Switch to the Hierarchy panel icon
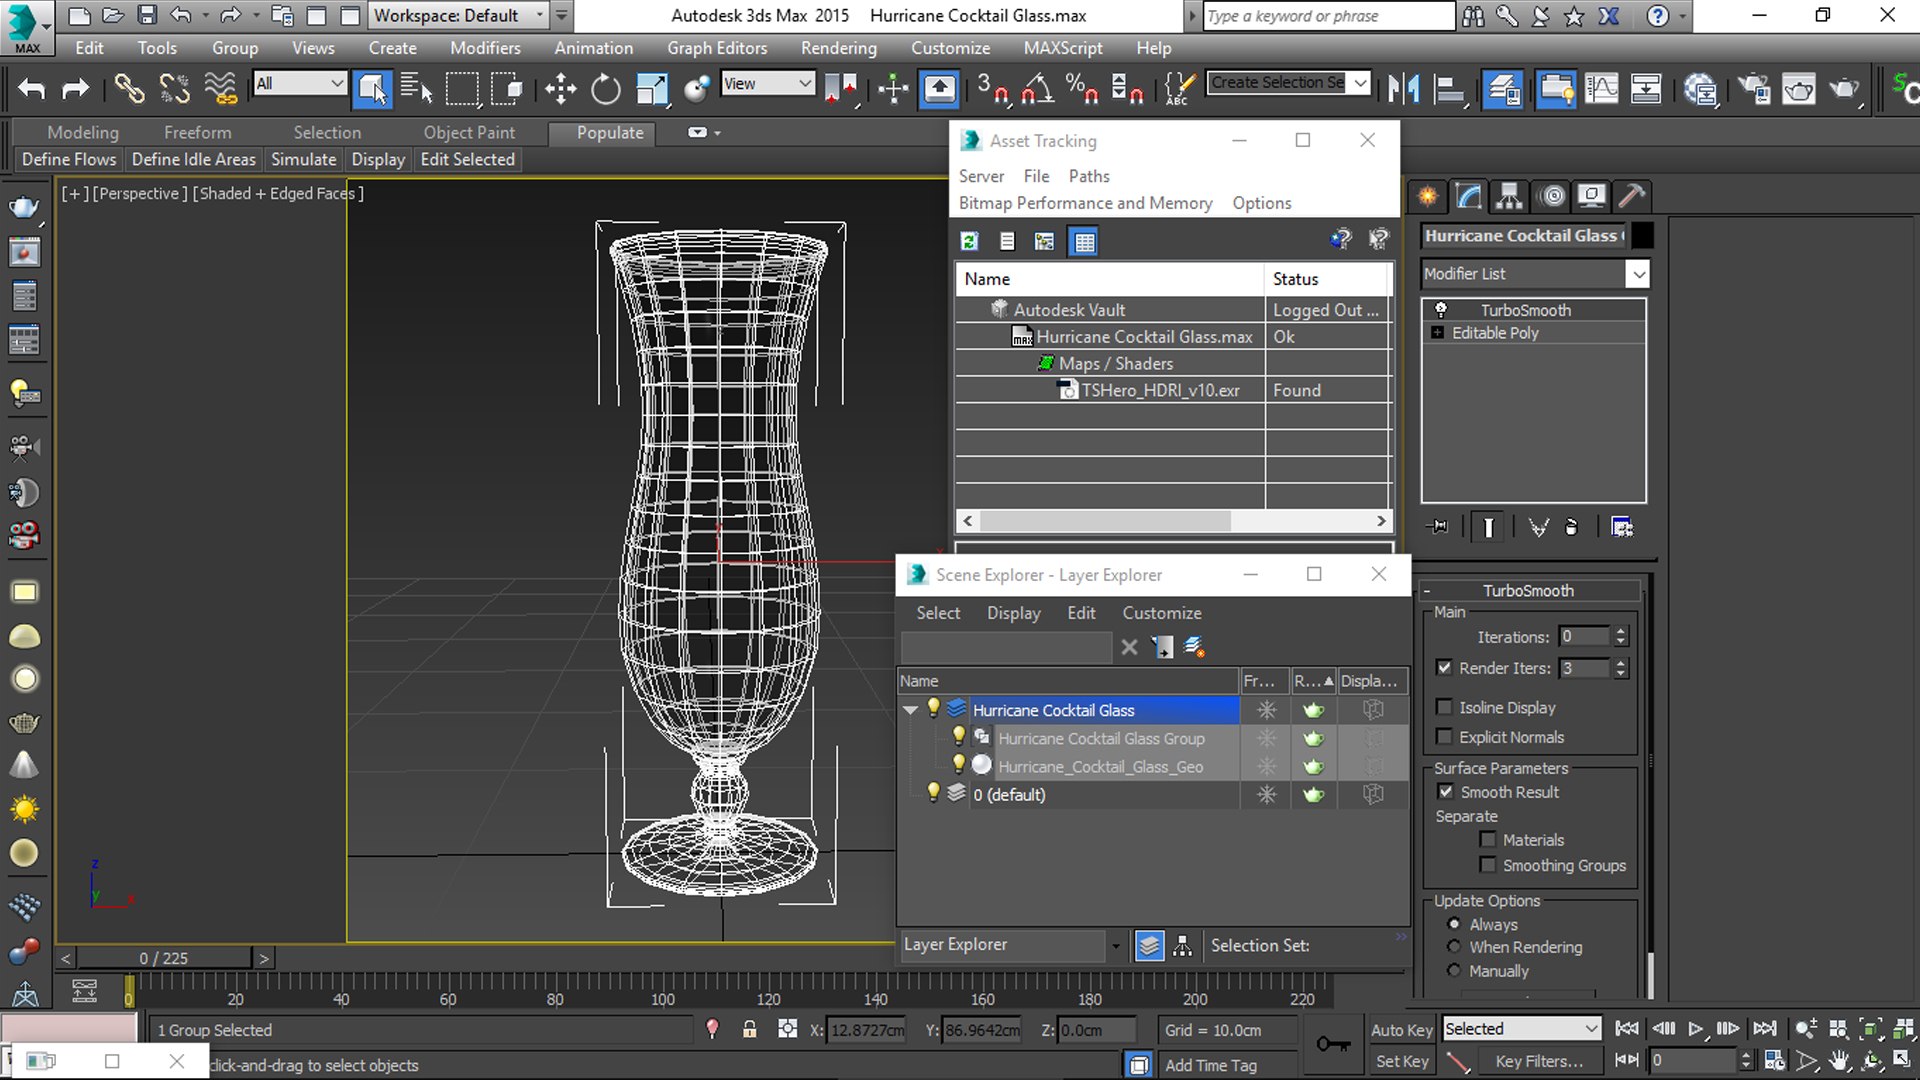This screenshot has width=1920, height=1080. click(x=1509, y=196)
